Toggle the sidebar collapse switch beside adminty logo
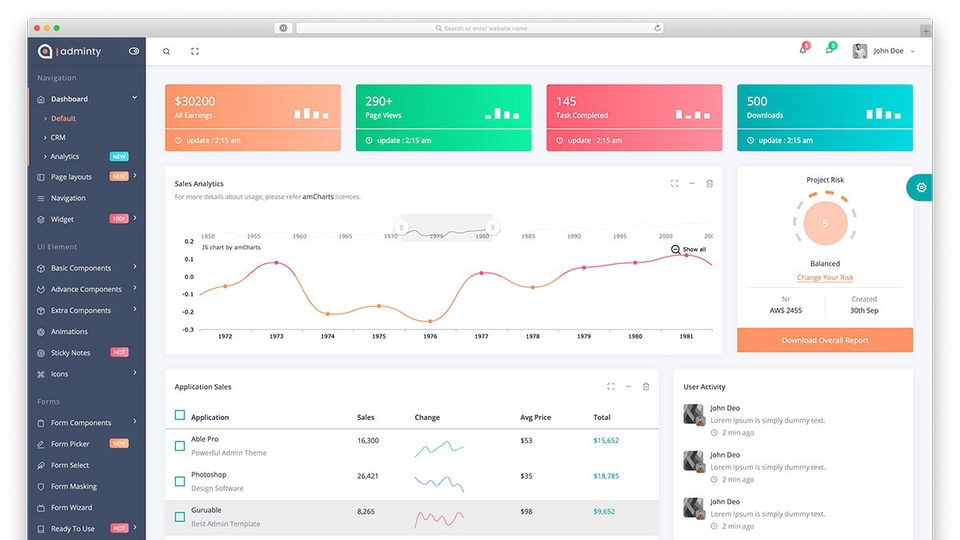 coord(133,51)
